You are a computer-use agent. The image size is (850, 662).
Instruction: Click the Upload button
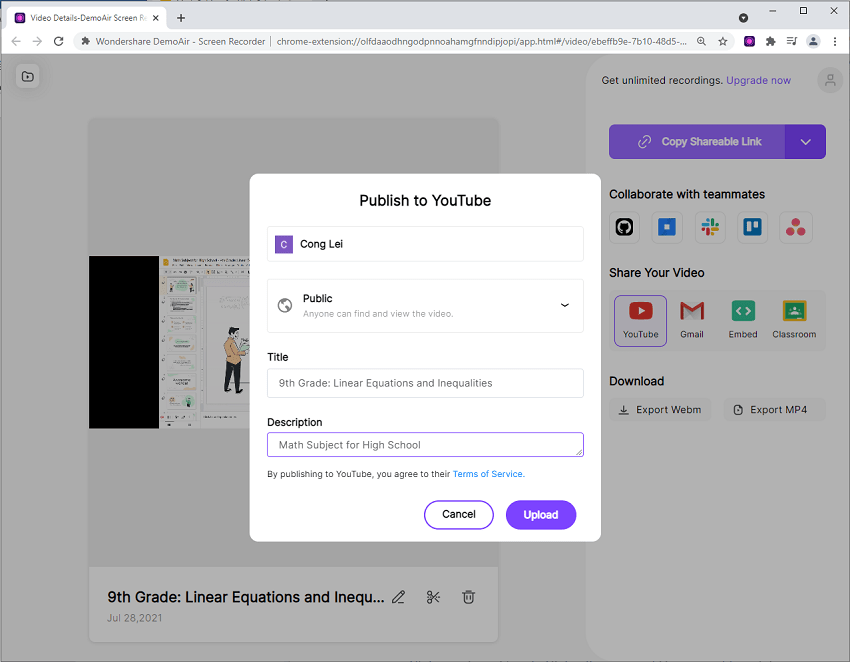tap(540, 515)
